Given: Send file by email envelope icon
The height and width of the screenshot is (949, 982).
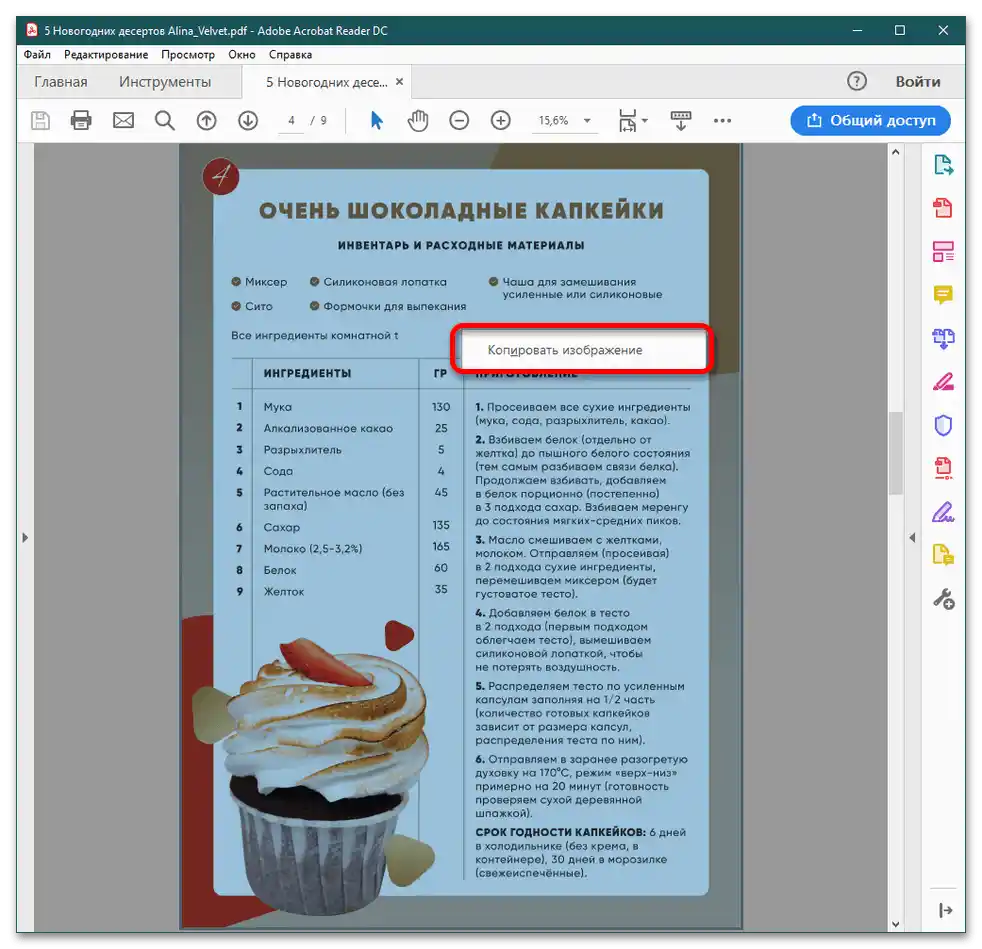Looking at the screenshot, I should (x=123, y=120).
